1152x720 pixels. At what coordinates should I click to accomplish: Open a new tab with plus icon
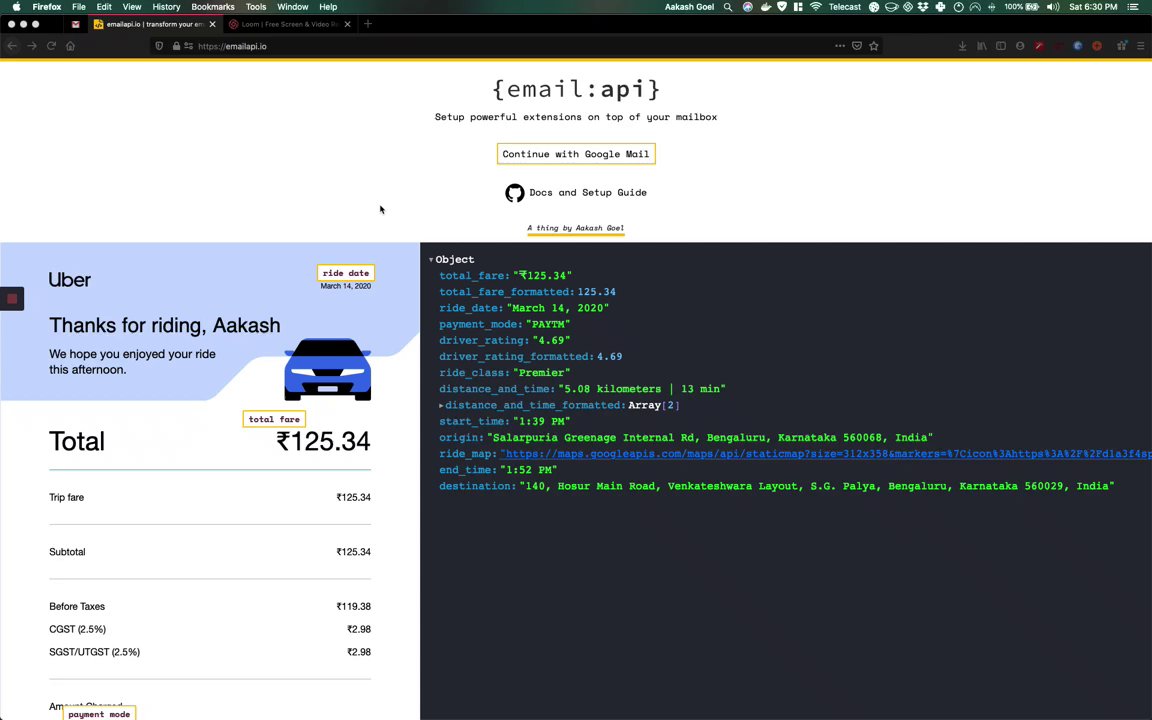[x=368, y=24]
